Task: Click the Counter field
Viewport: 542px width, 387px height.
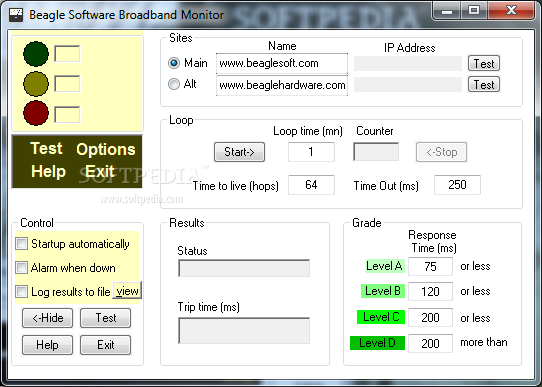Action: [x=376, y=152]
